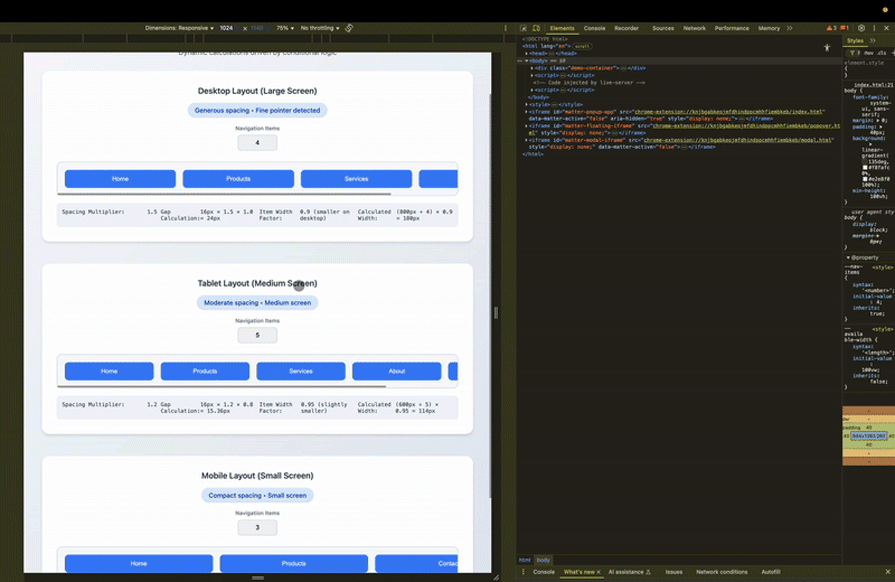The image size is (895, 582).
Task: Click Home button in Tablet Layout nav
Action: (109, 371)
